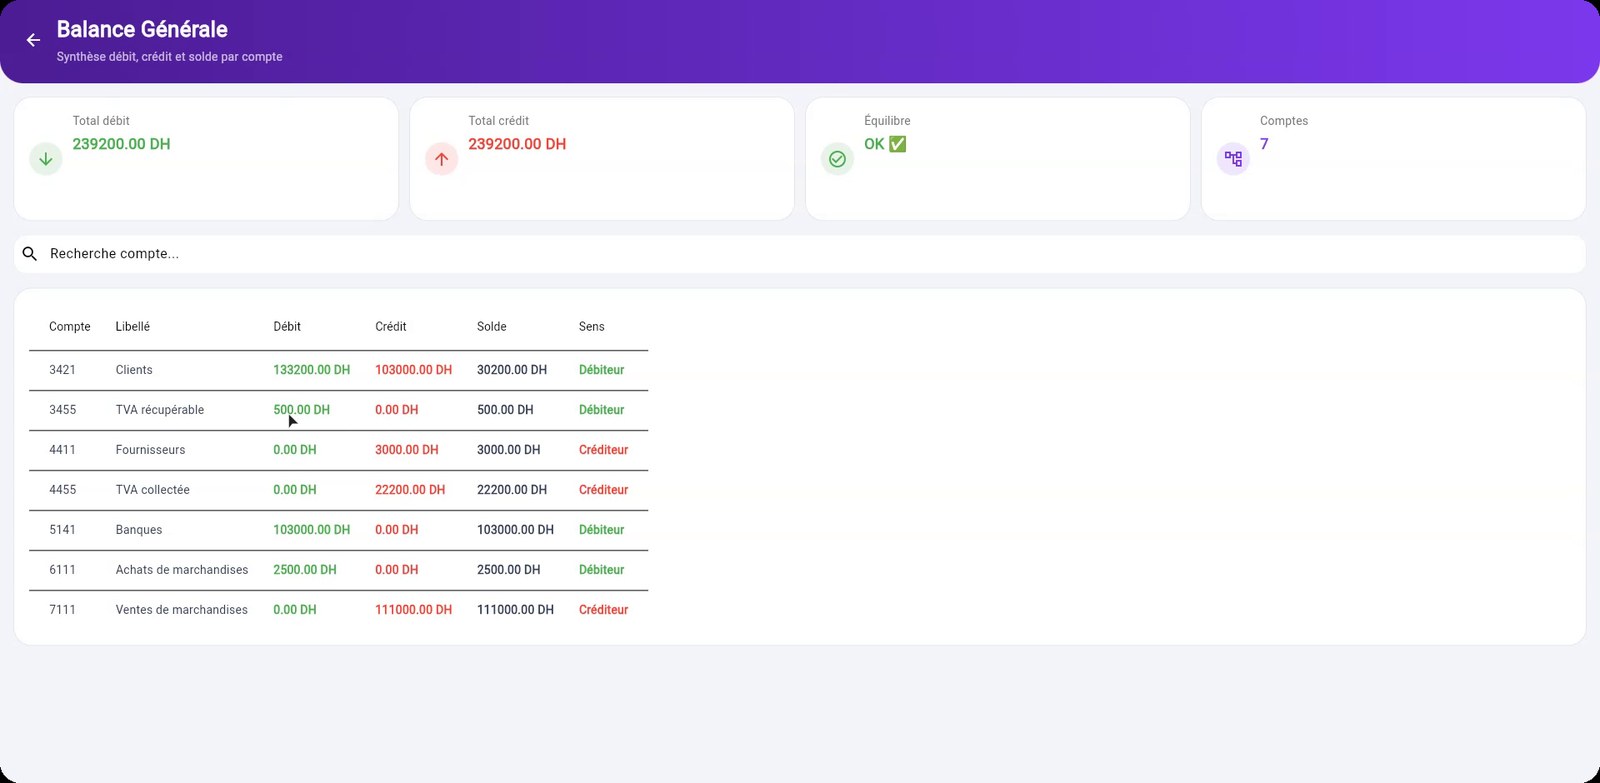Click the Équilibre check-circle icon
1600x783 pixels.
point(838,159)
